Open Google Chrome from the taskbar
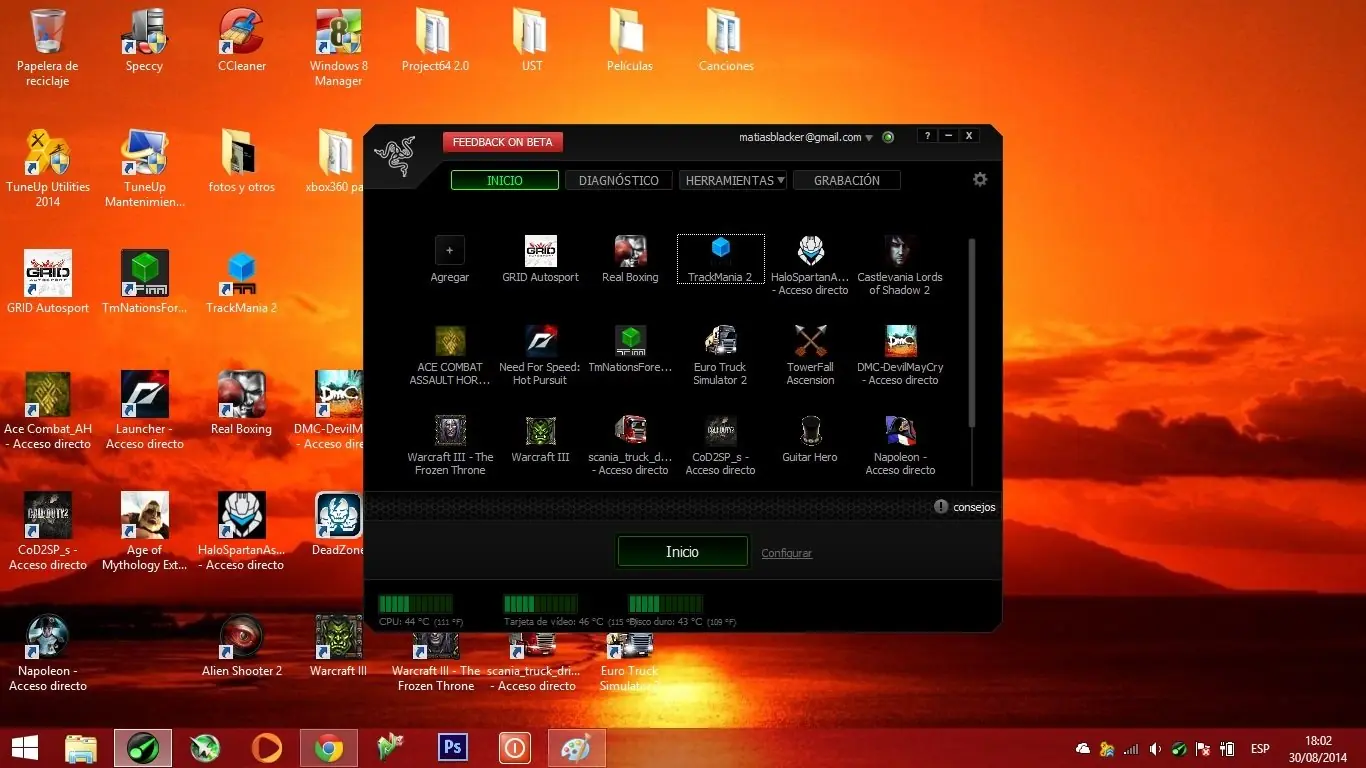Screen dimensions: 1366x768 tap(329, 748)
